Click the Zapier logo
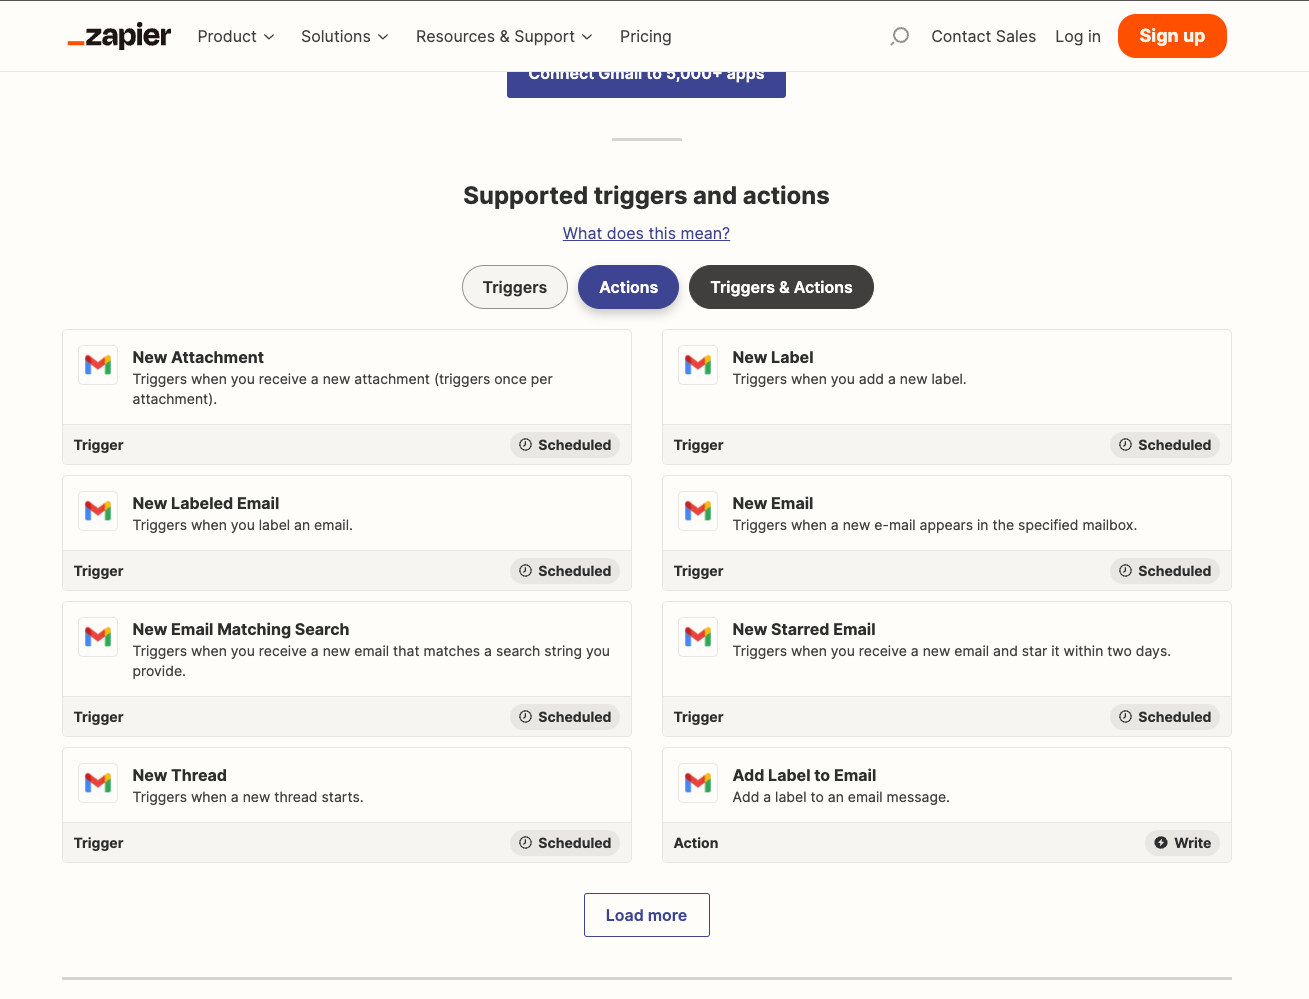This screenshot has width=1309, height=999. pos(118,36)
